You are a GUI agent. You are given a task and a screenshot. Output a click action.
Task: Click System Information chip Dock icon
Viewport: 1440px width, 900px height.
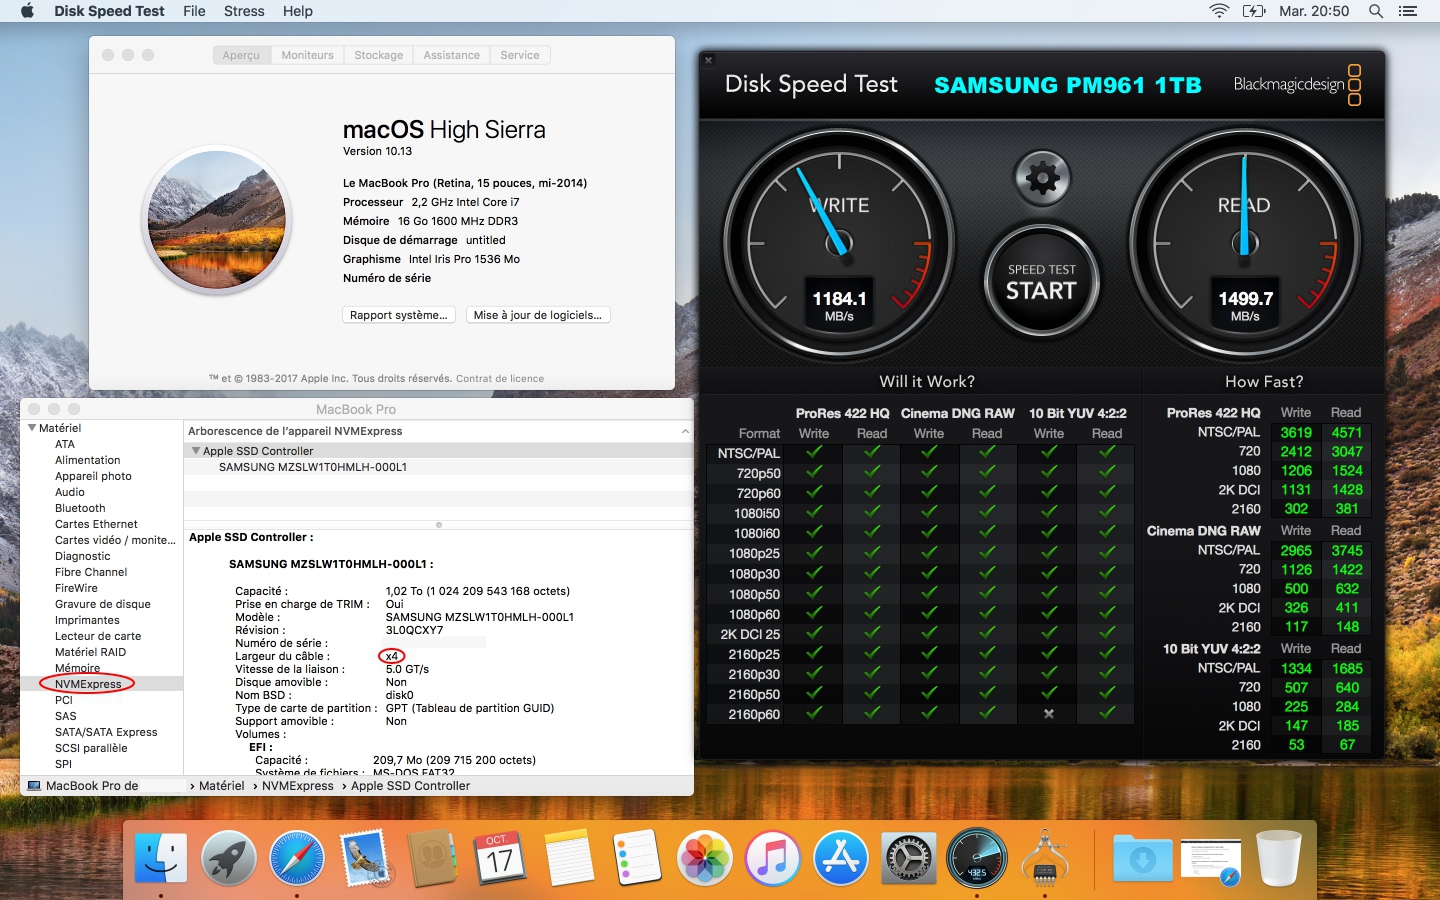tap(1045, 858)
